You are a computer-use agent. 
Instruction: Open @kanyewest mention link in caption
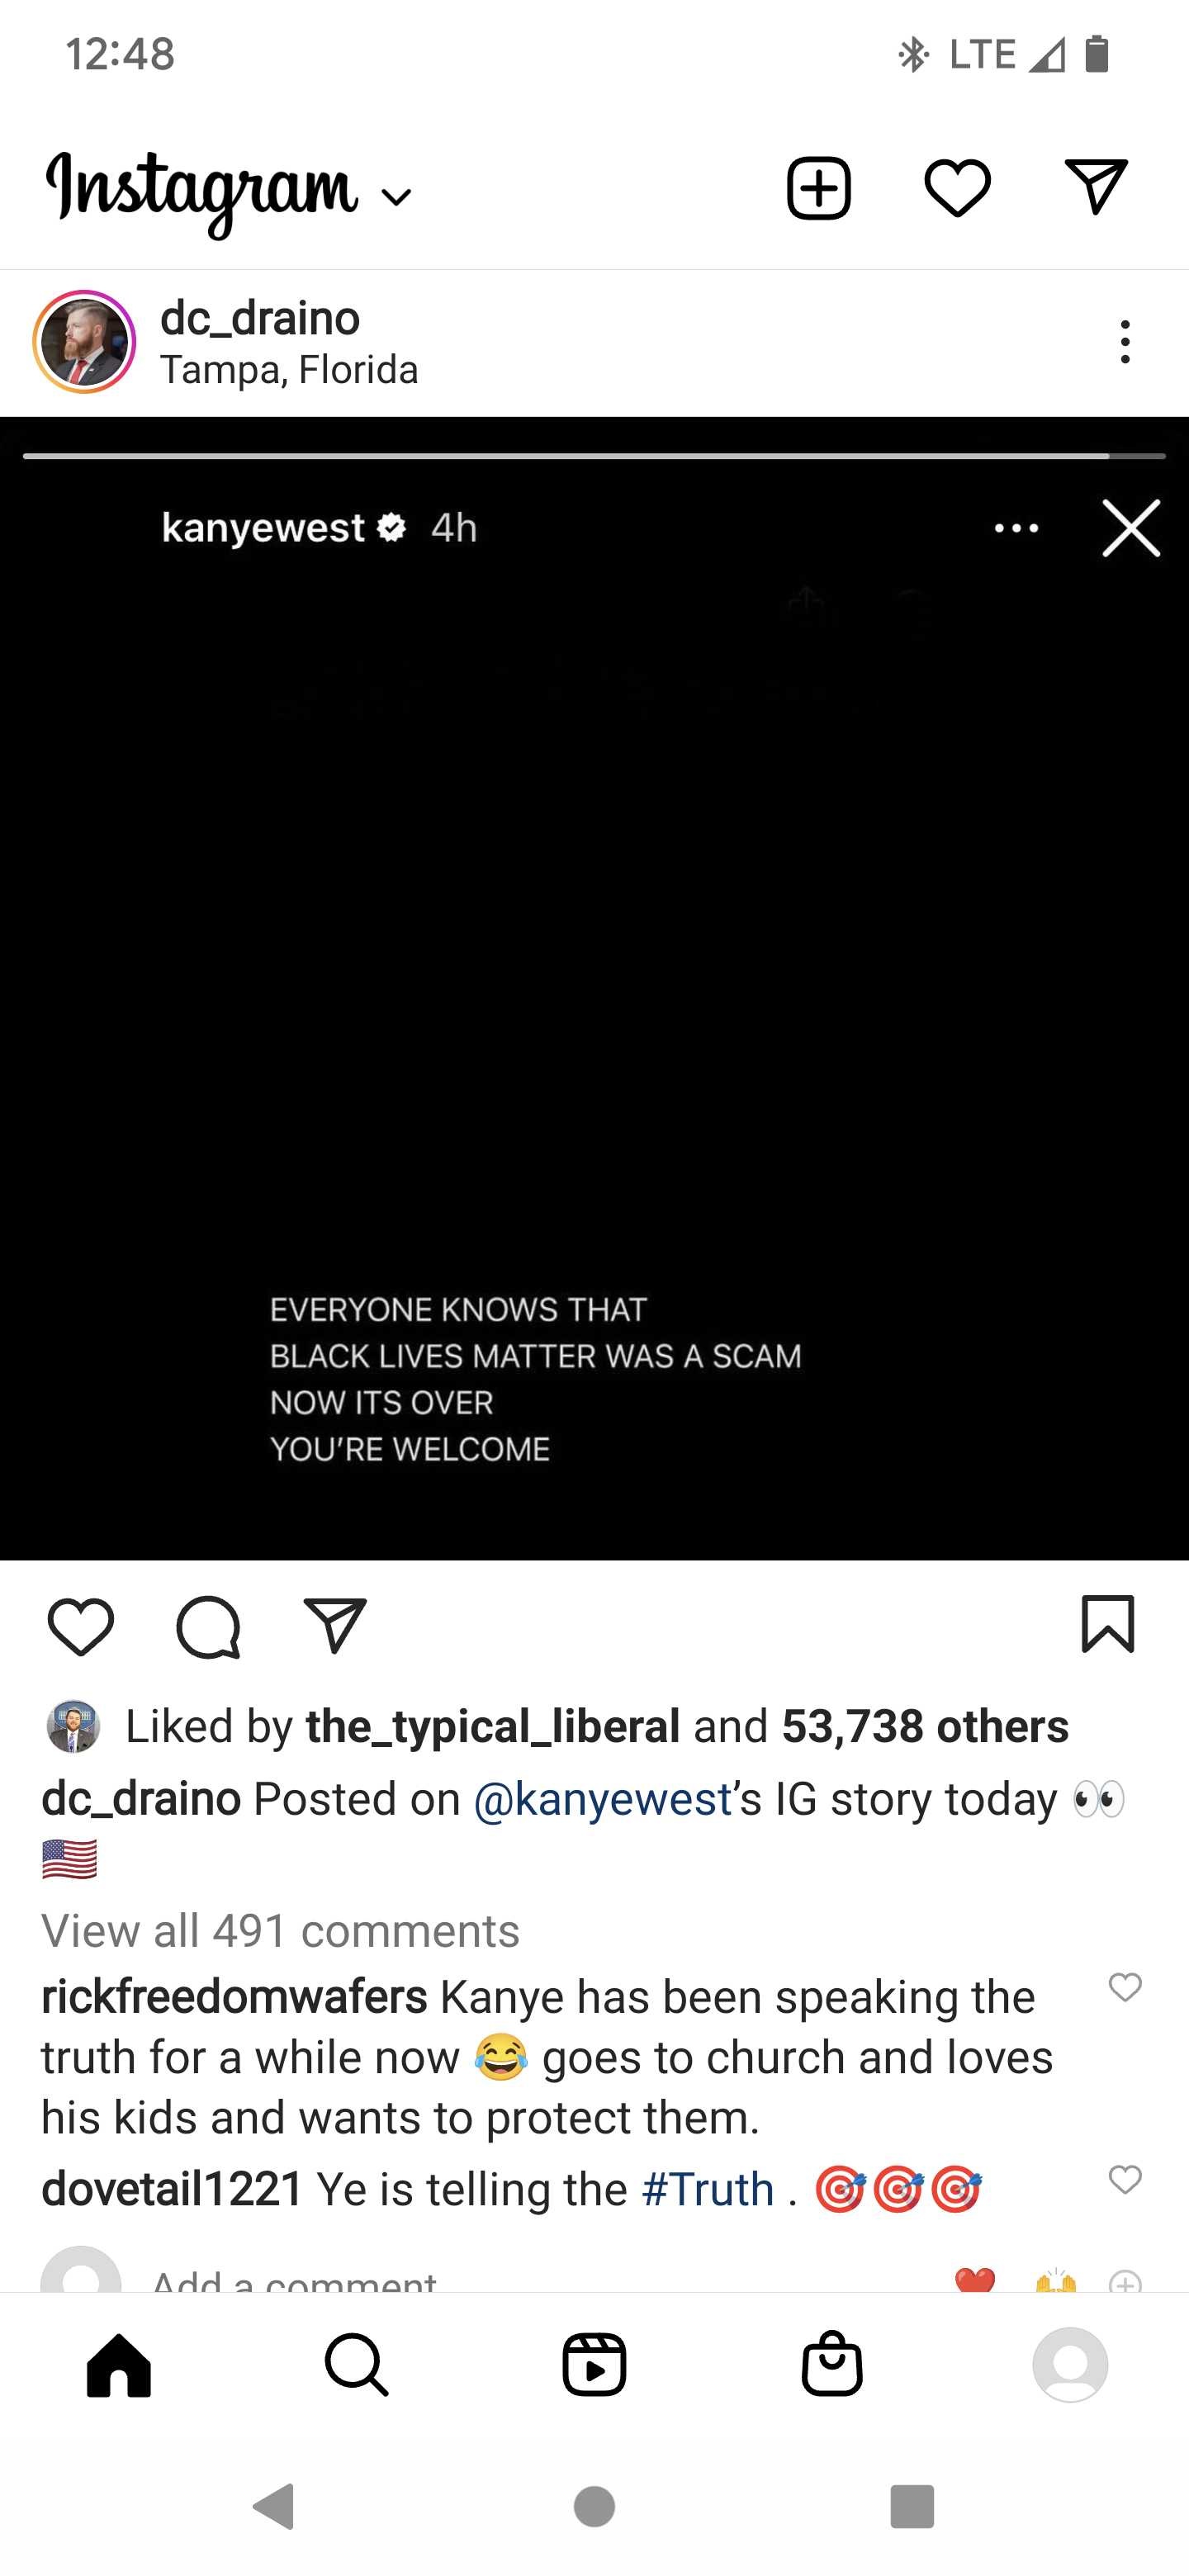pyautogui.click(x=603, y=1799)
